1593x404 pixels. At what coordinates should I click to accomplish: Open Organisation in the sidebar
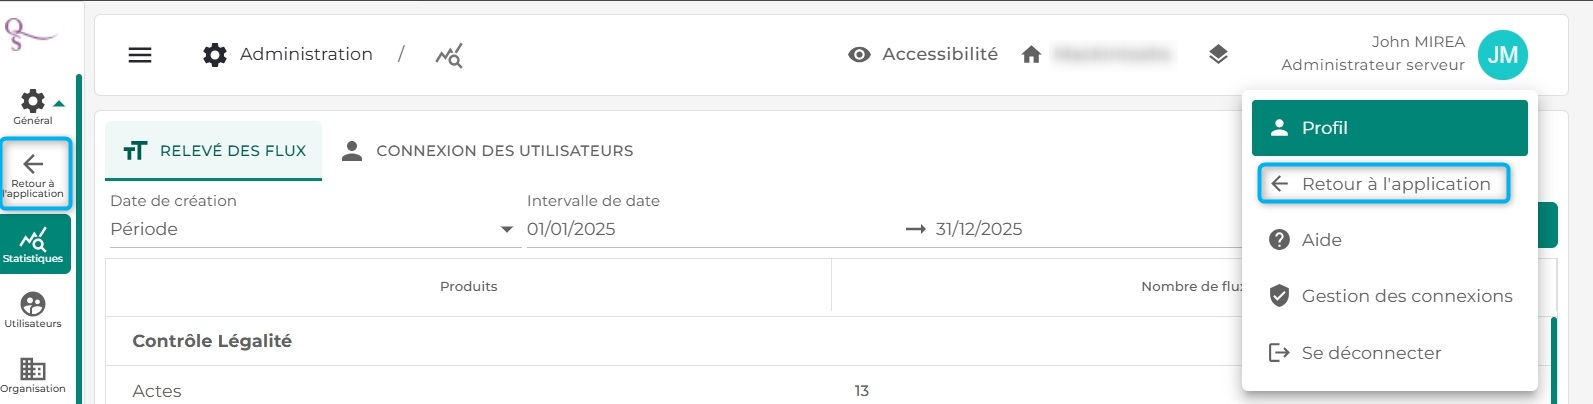click(33, 375)
